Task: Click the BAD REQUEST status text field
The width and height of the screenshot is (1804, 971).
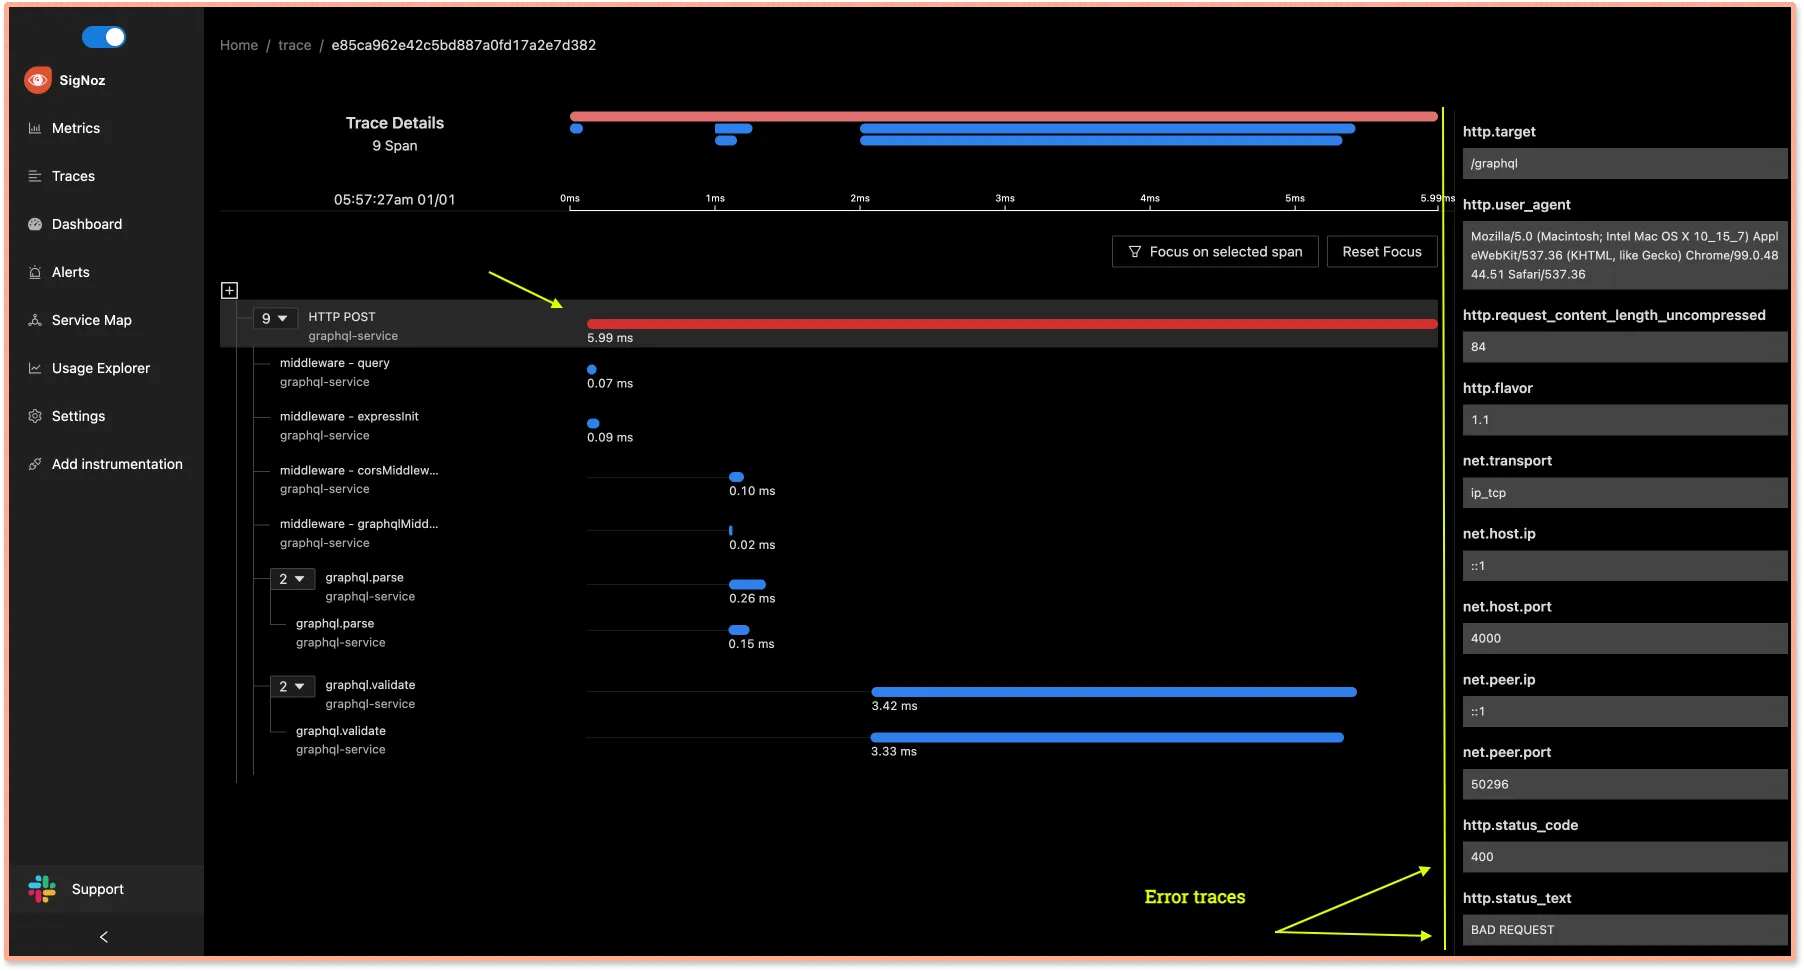Action: [x=1624, y=930]
